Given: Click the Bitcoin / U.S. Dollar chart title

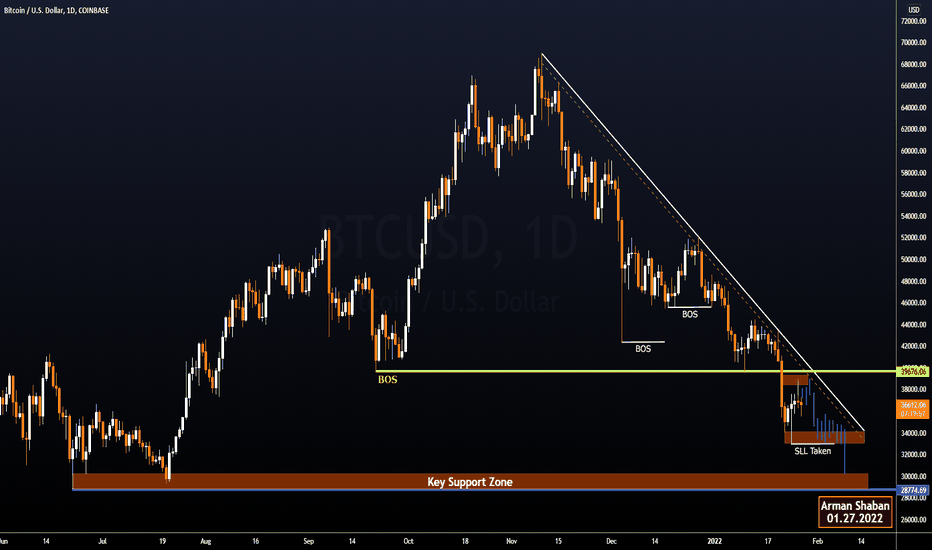Looking at the screenshot, I should point(56,10).
